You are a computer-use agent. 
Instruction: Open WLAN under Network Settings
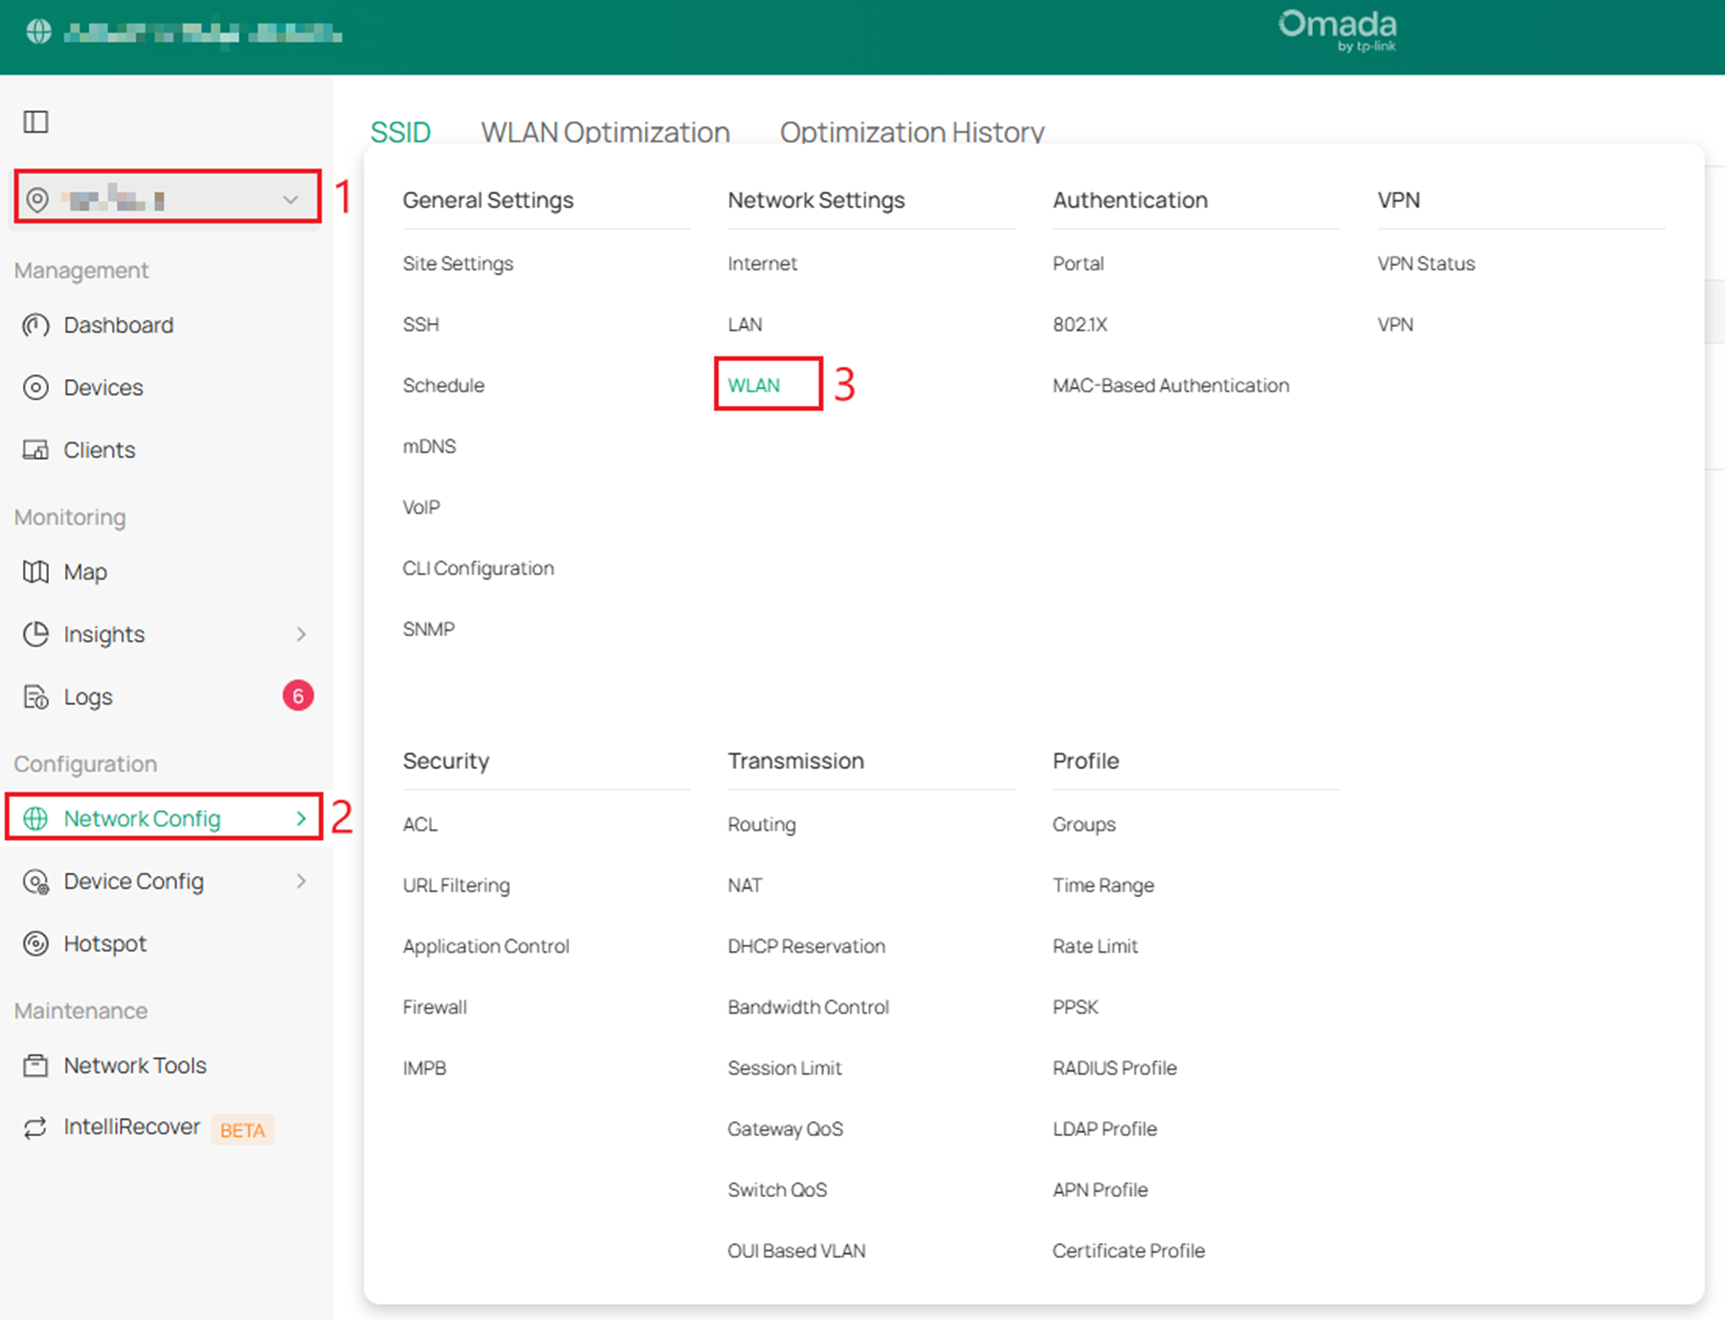click(754, 385)
